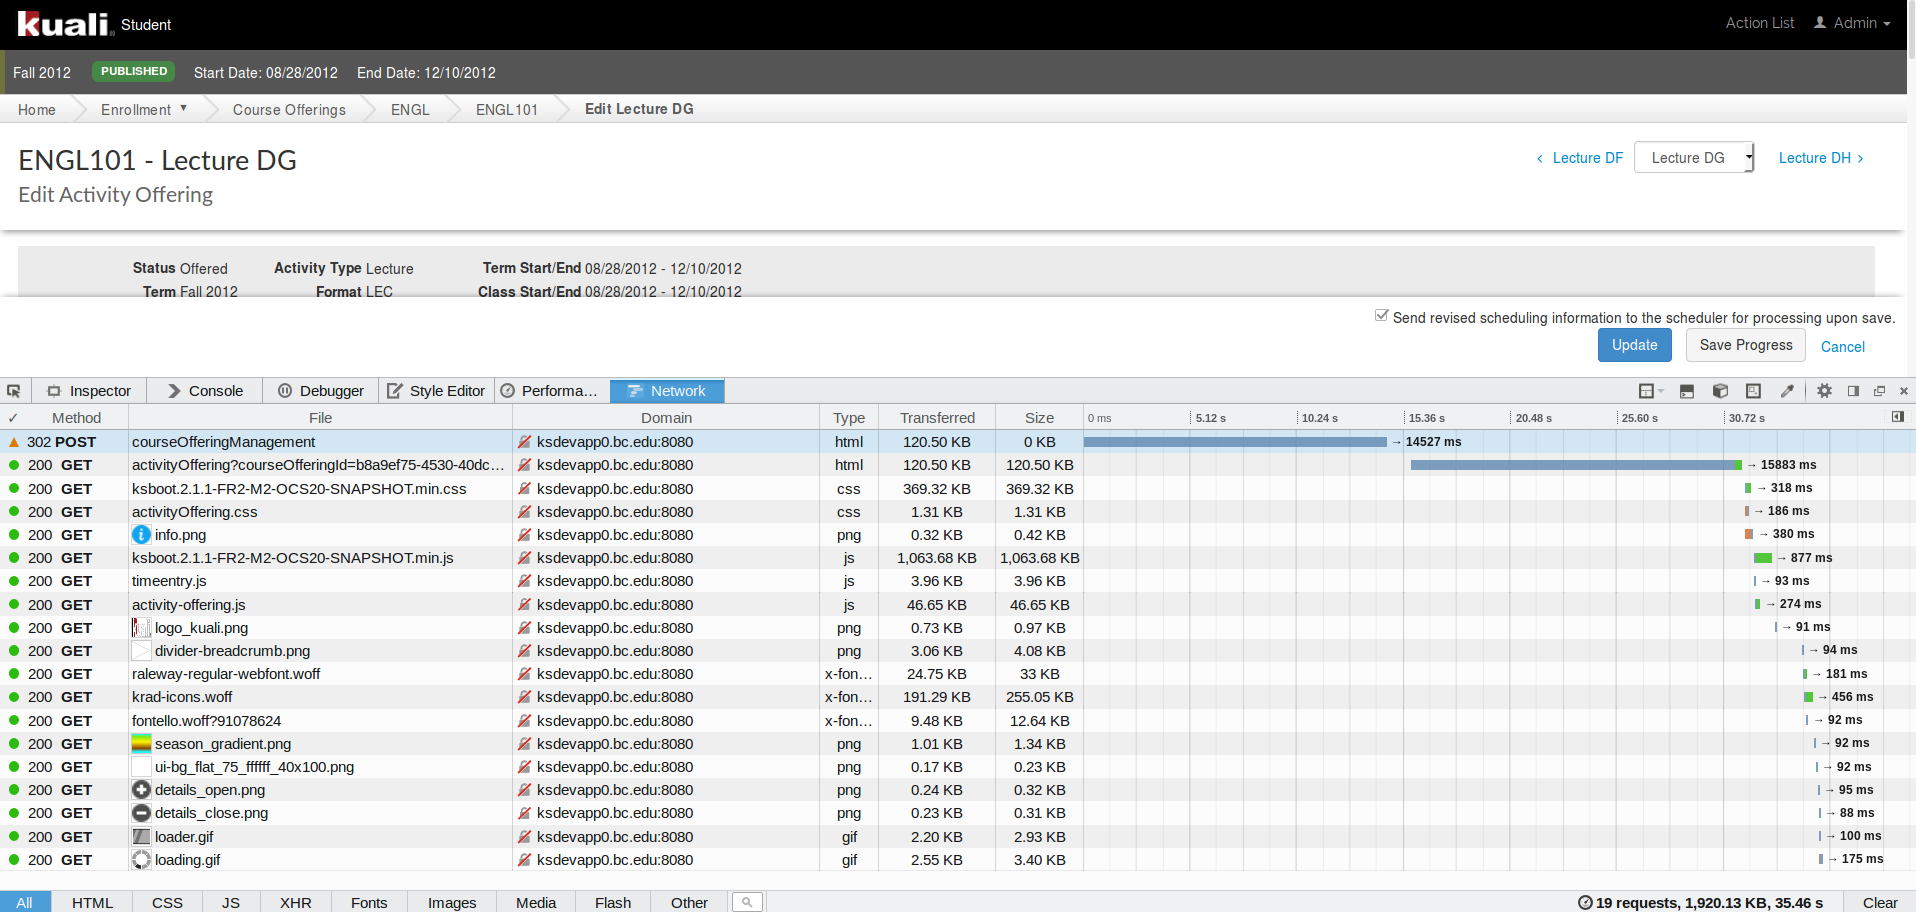
Task: Toggle send revised scheduling information checkbox
Action: [x=1381, y=315]
